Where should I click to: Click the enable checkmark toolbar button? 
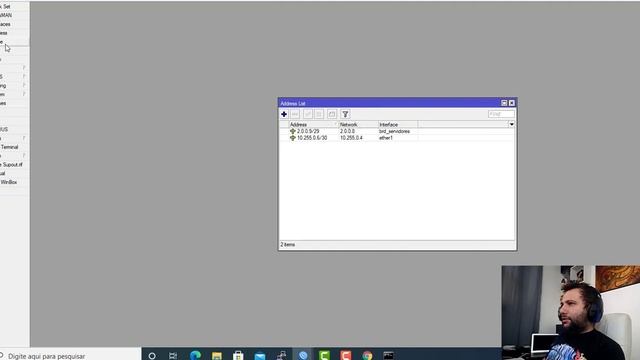tap(308, 114)
